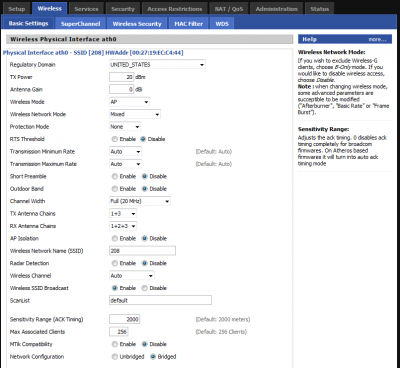This screenshot has height=368, width=400.
Task: Switch to MAC Filter sub-tab
Action: point(188,24)
